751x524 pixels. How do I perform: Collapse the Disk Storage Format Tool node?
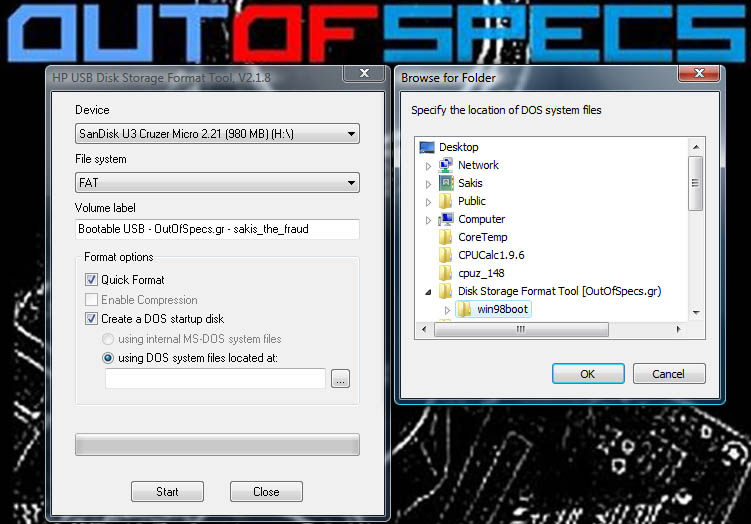428,292
